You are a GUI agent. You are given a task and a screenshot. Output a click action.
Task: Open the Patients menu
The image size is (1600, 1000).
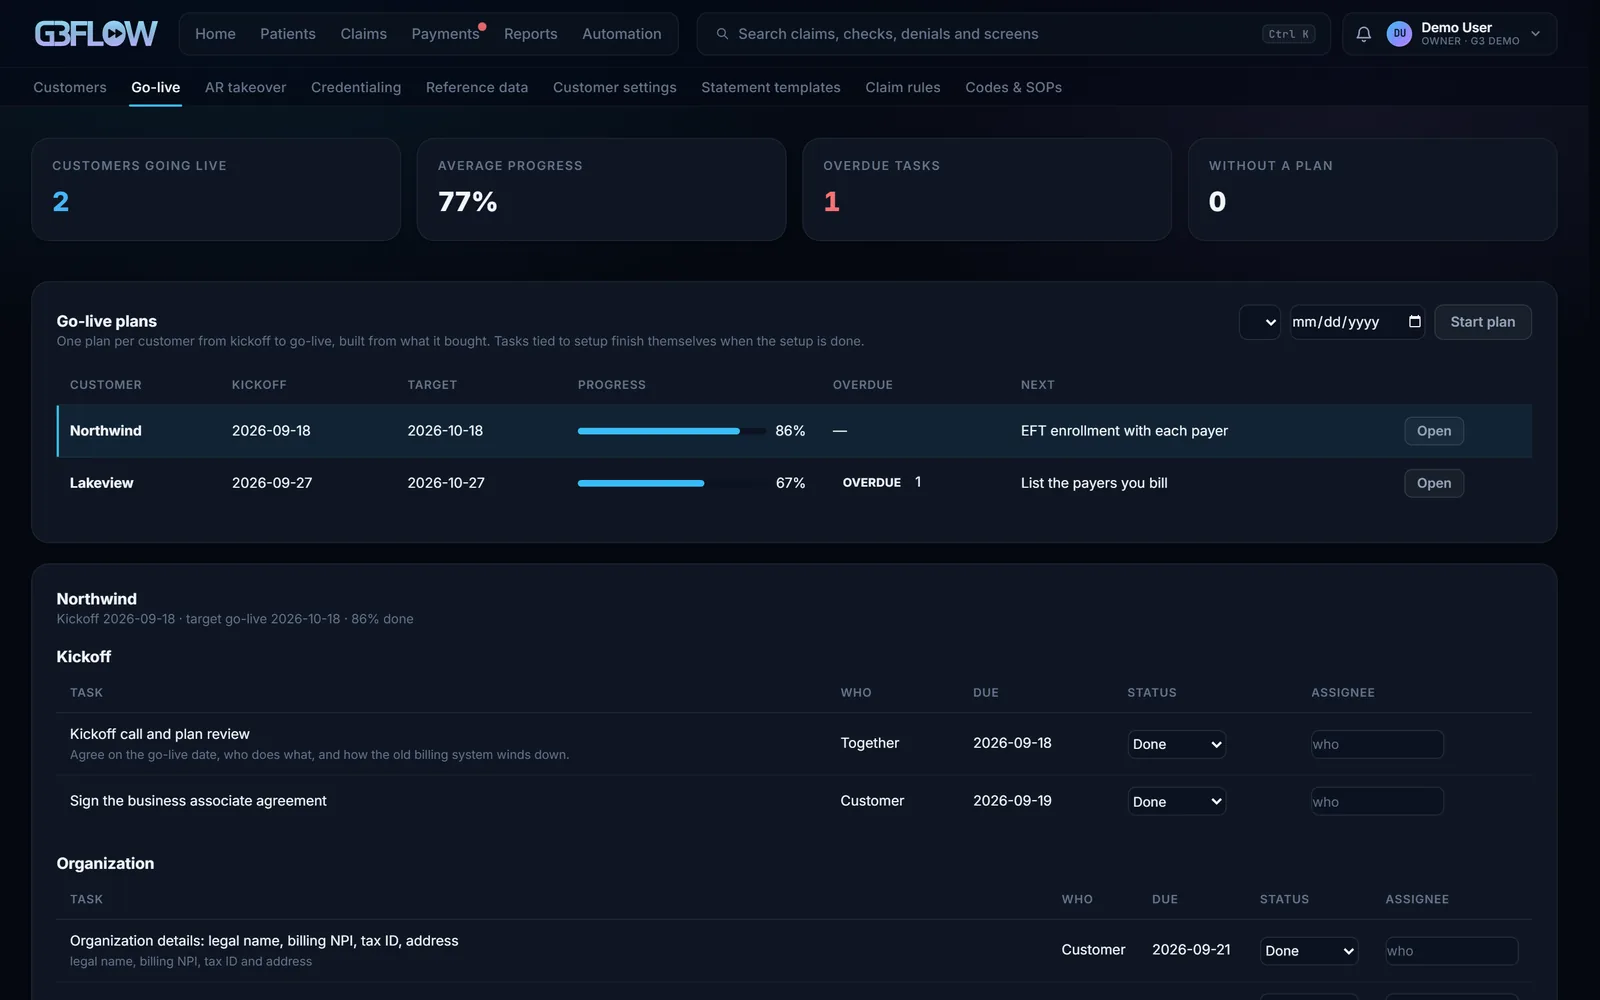click(x=288, y=34)
